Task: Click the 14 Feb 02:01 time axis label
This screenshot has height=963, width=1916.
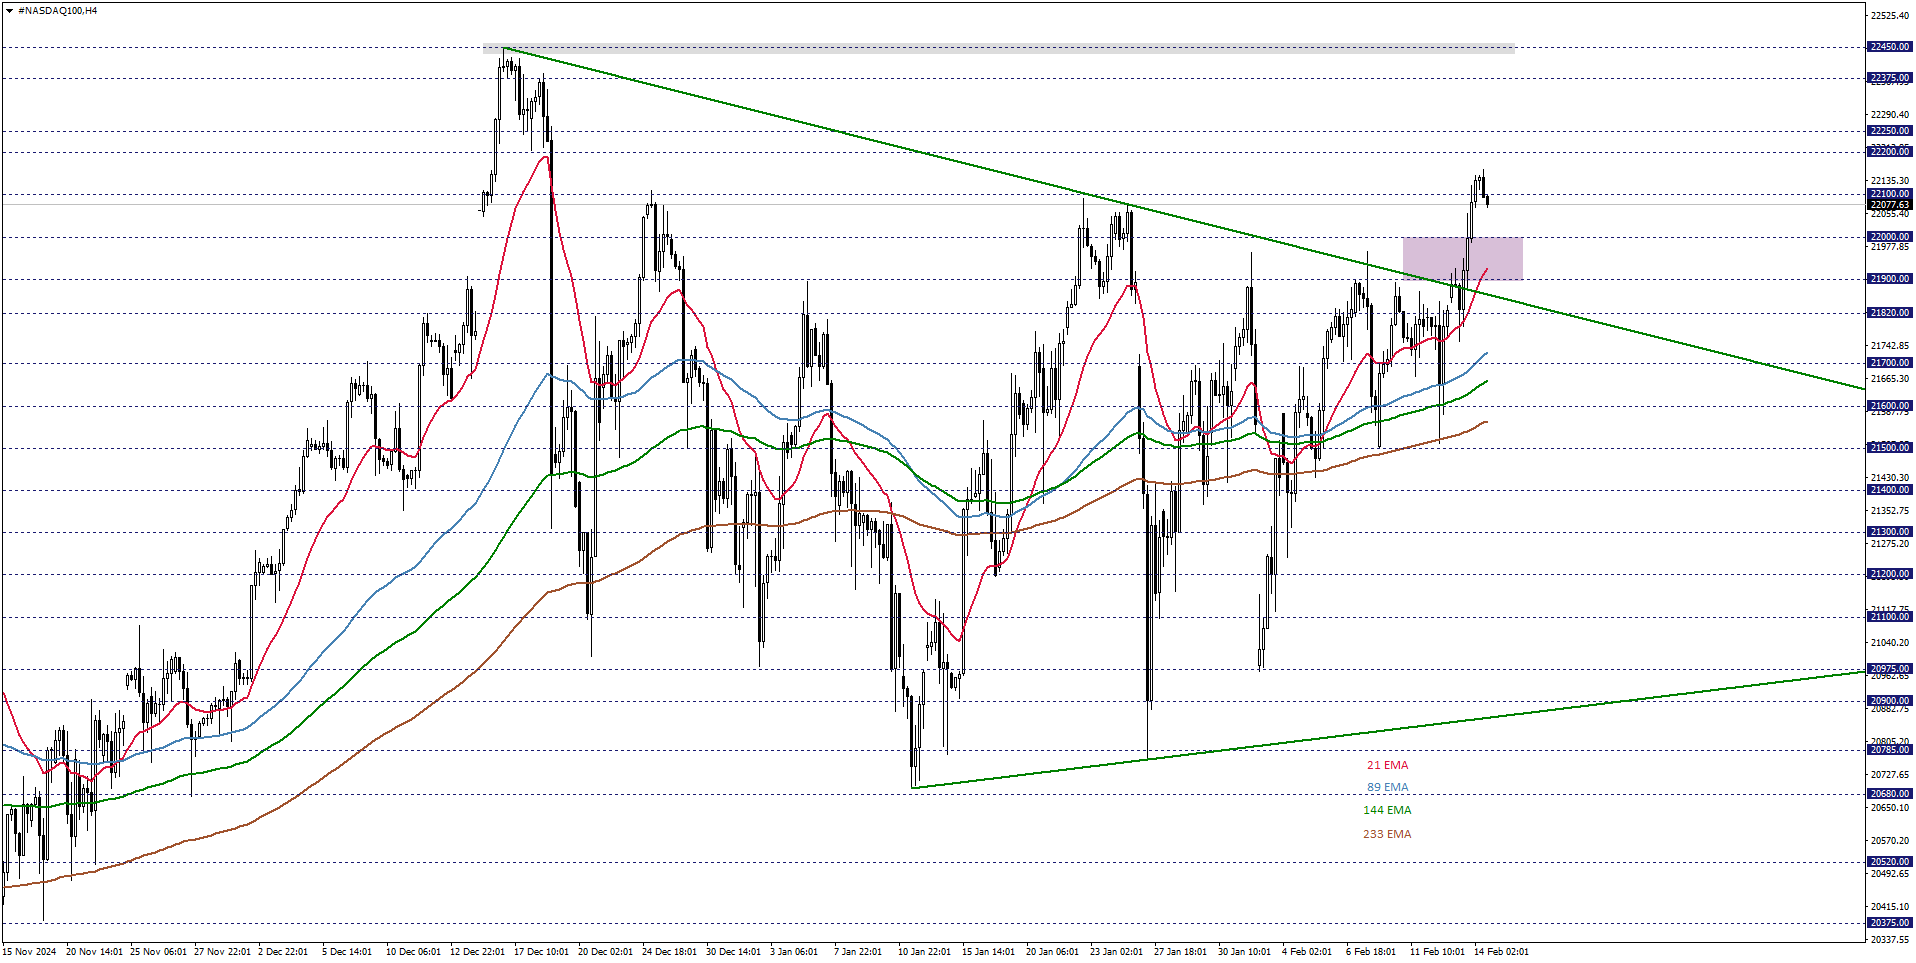Action: click(1501, 952)
